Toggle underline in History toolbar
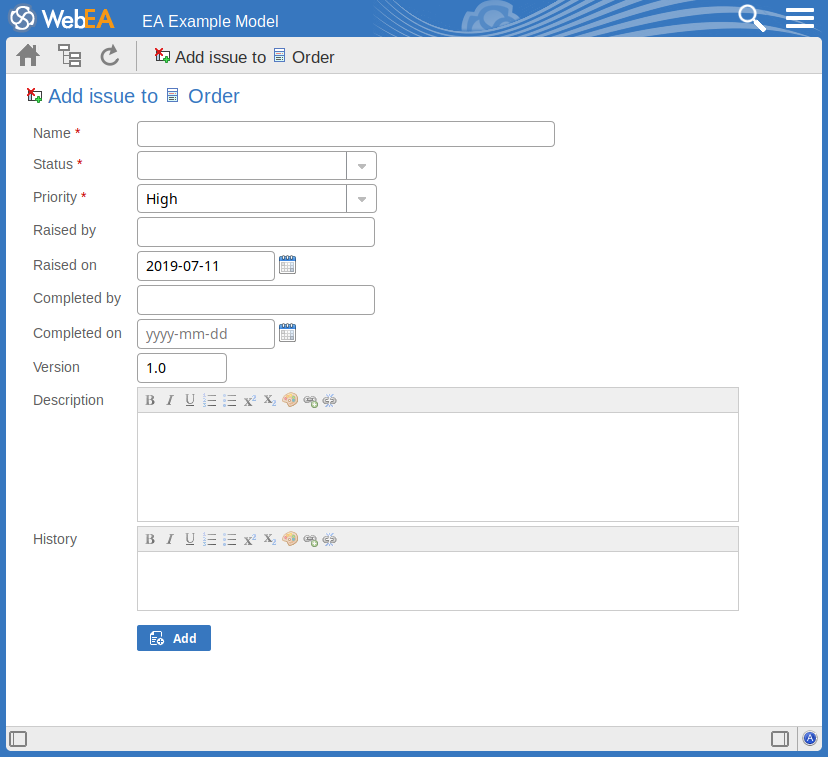This screenshot has height=757, width=828. (190, 539)
